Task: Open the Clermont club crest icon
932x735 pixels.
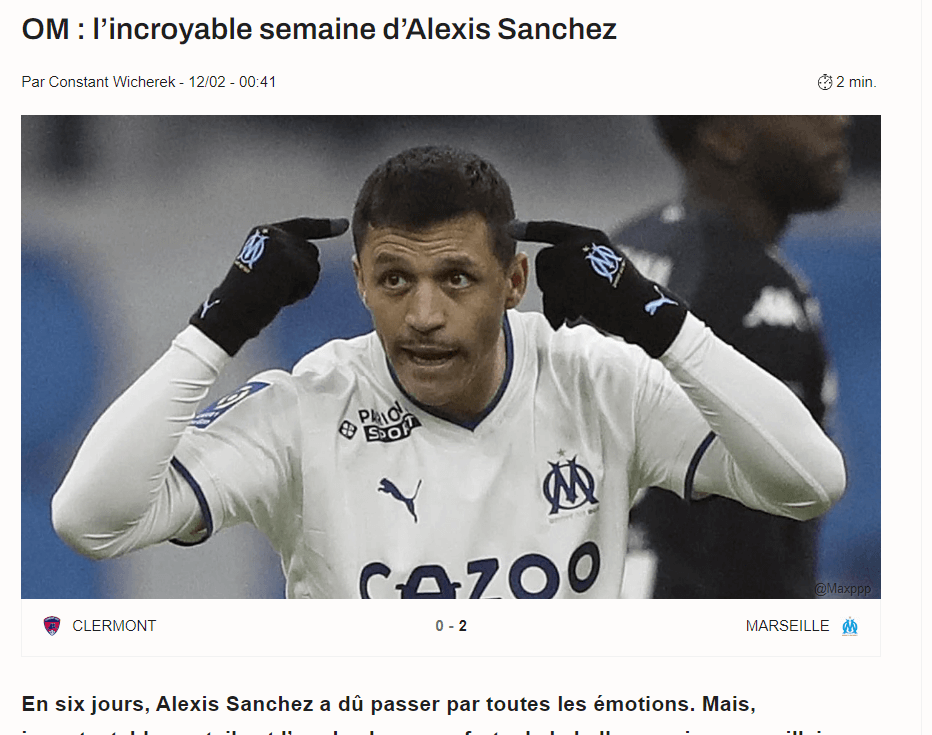Action: tap(52, 626)
